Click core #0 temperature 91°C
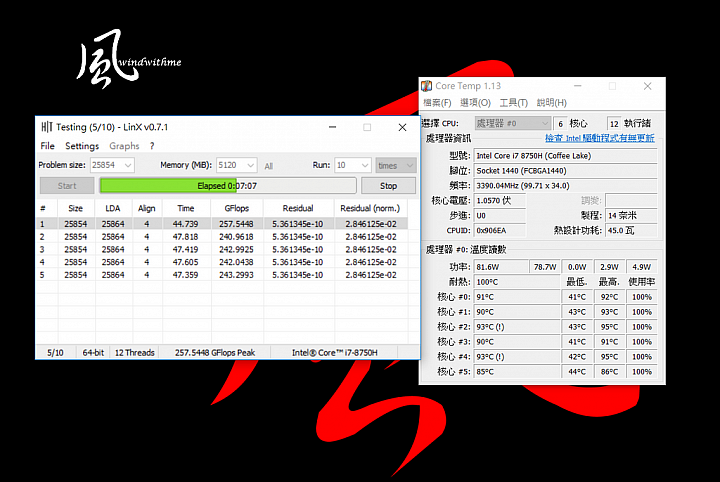The width and height of the screenshot is (720, 482). pyautogui.click(x=517, y=297)
